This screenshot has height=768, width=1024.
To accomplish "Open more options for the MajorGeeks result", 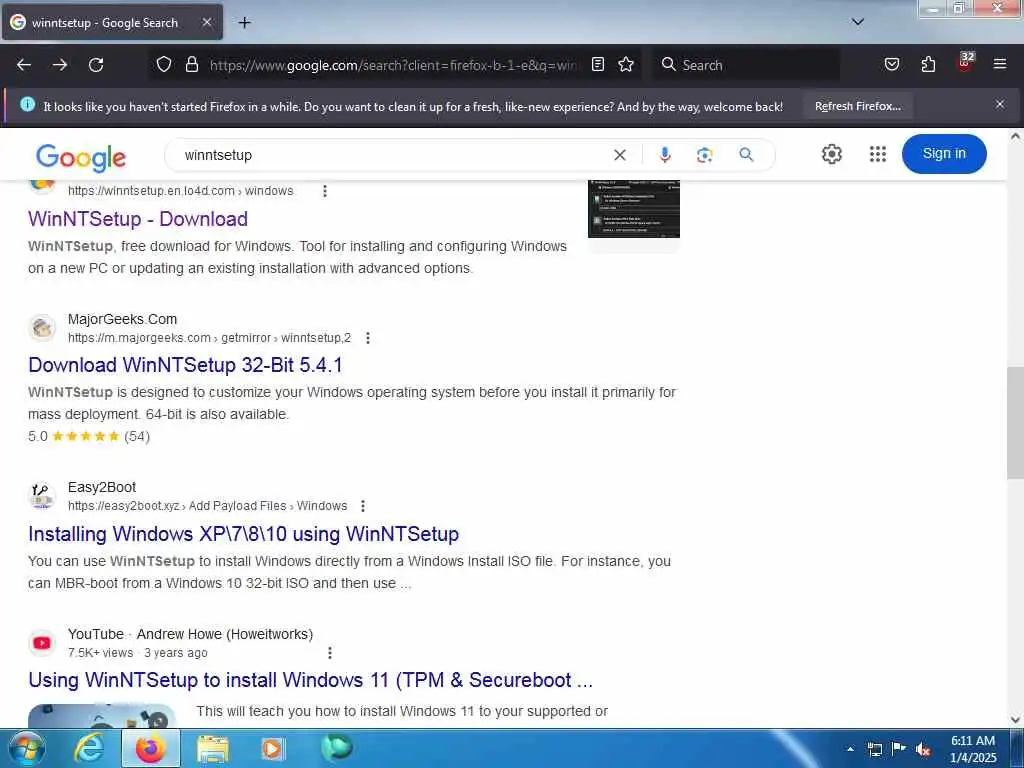I will pyautogui.click(x=368, y=338).
